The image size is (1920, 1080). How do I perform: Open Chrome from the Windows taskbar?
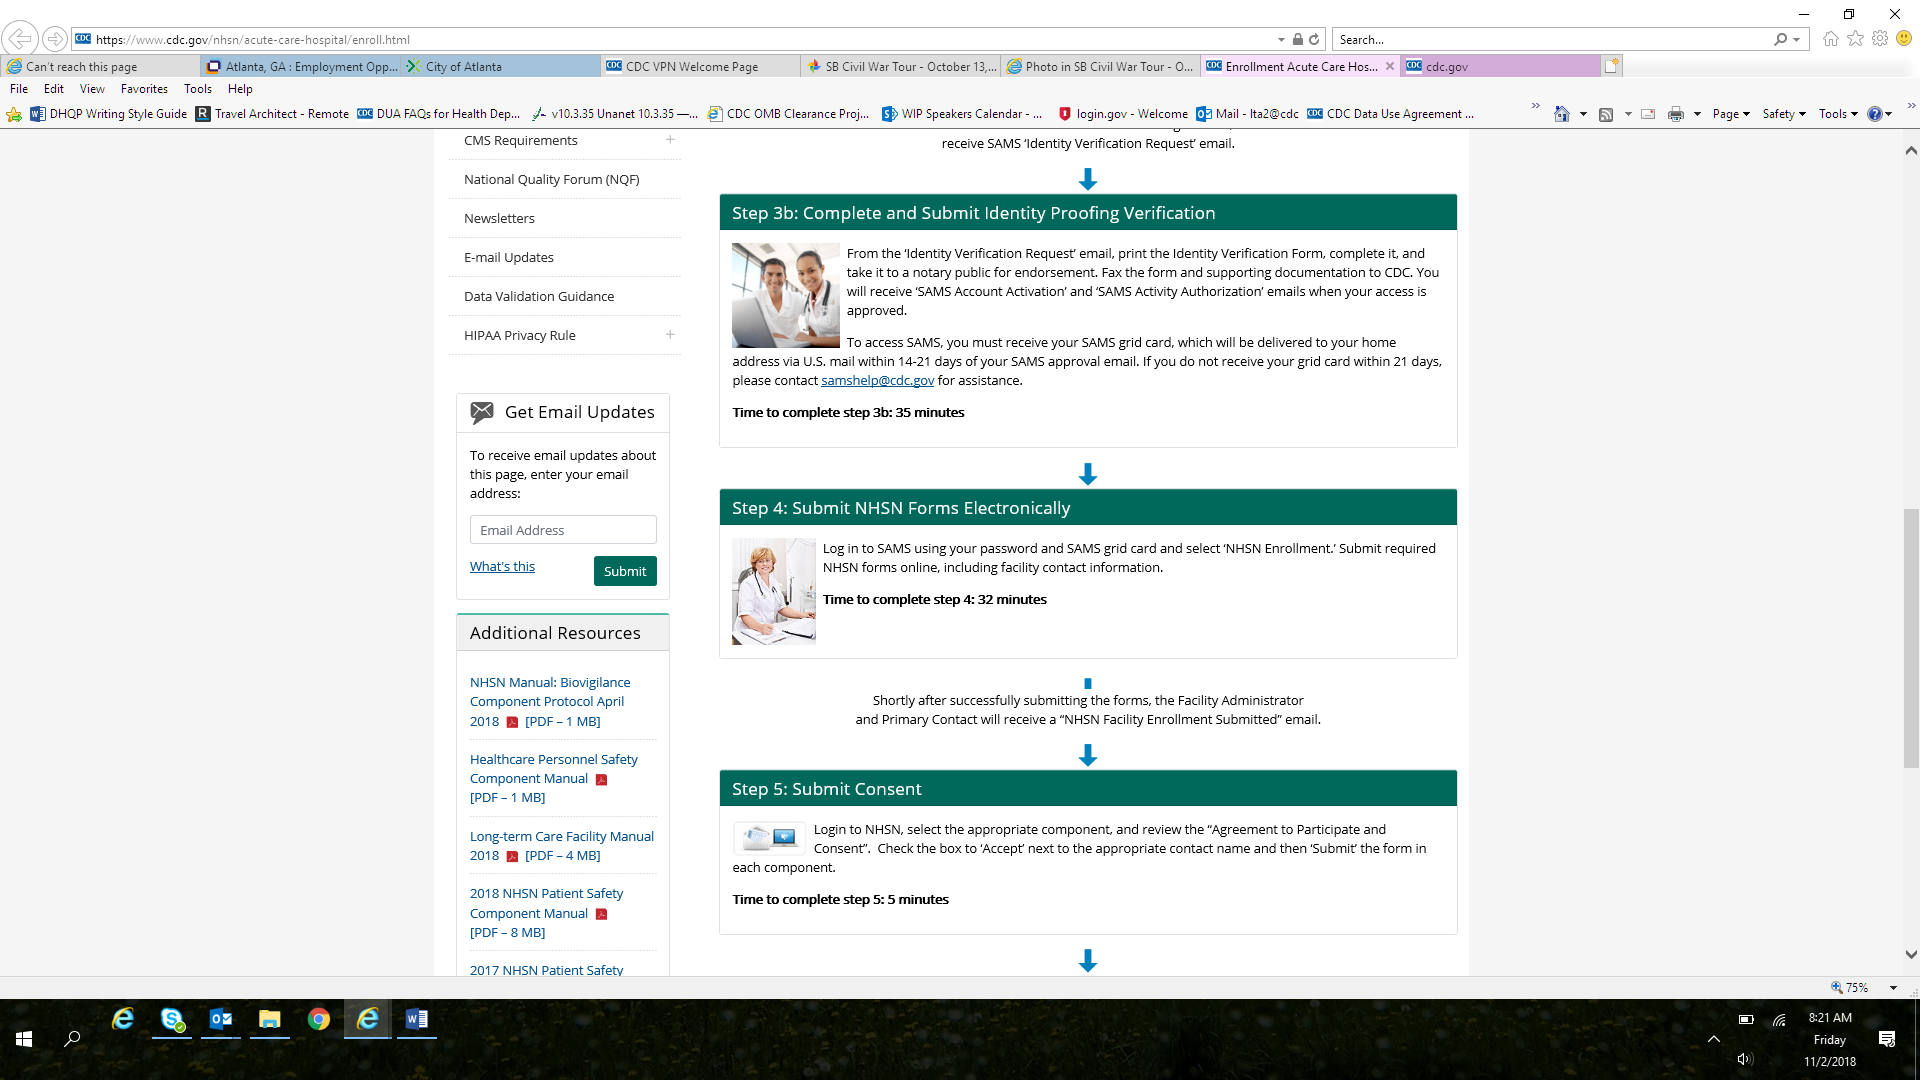pos(319,1019)
